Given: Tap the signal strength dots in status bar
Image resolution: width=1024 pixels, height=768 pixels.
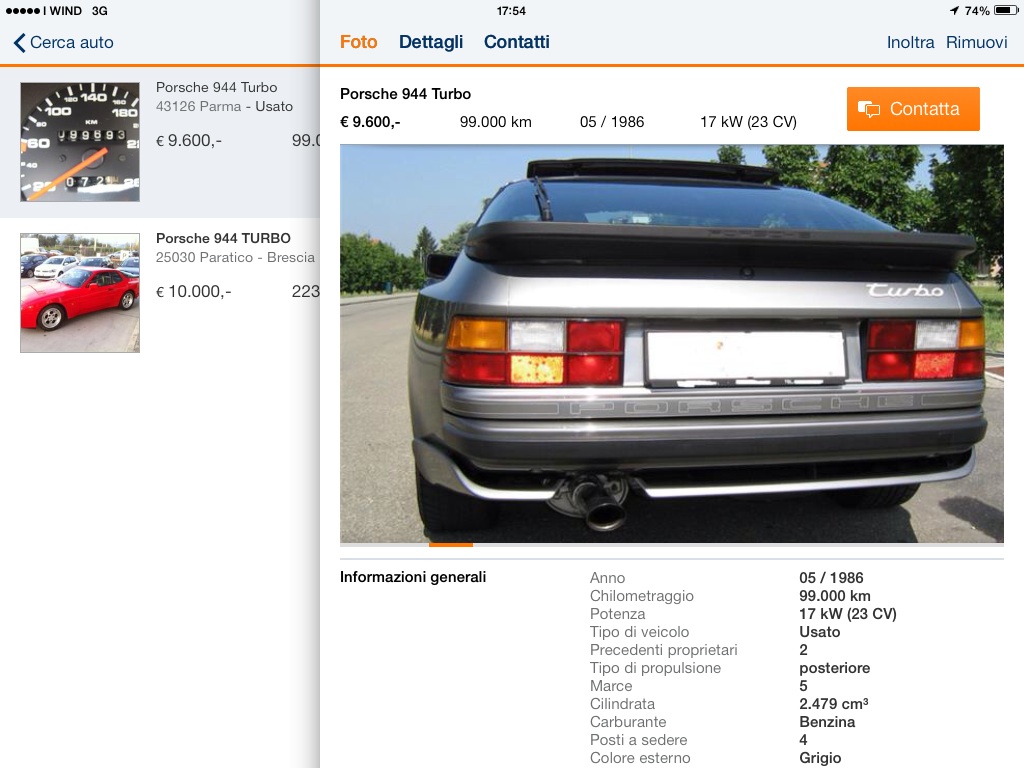Looking at the screenshot, I should pos(23,11).
